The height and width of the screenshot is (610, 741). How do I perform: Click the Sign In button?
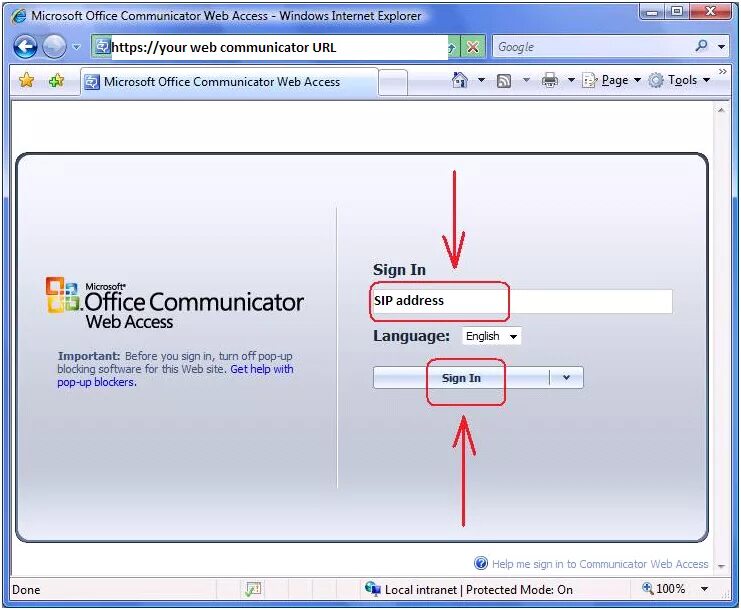(x=461, y=378)
